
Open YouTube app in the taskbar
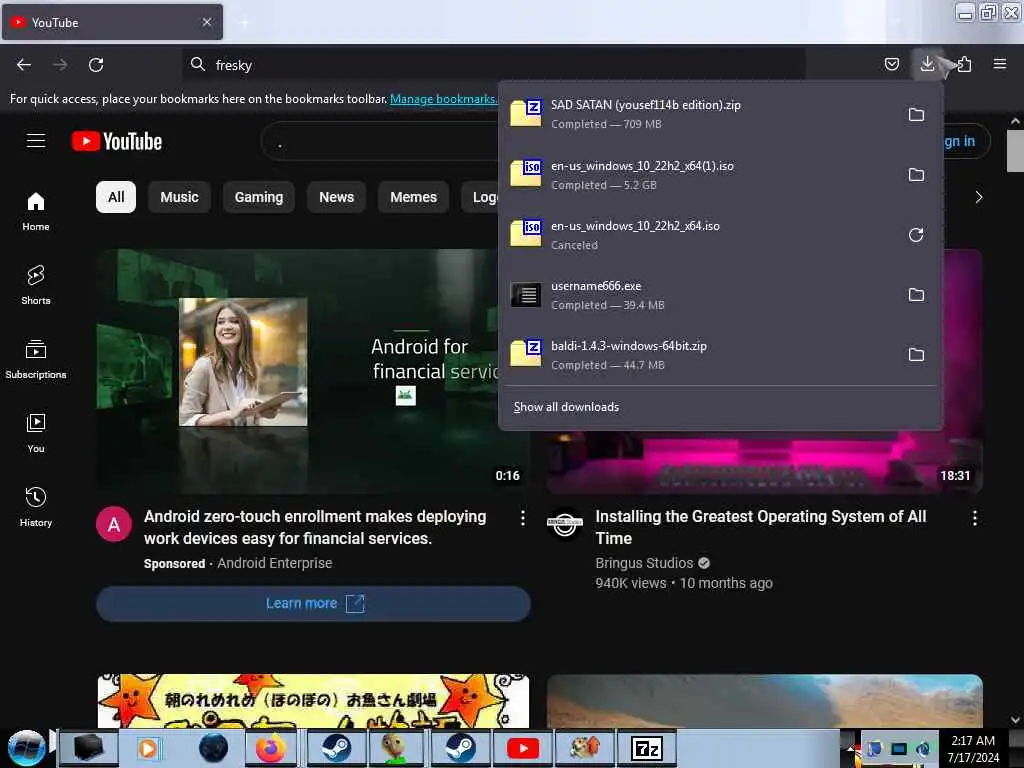(x=523, y=748)
